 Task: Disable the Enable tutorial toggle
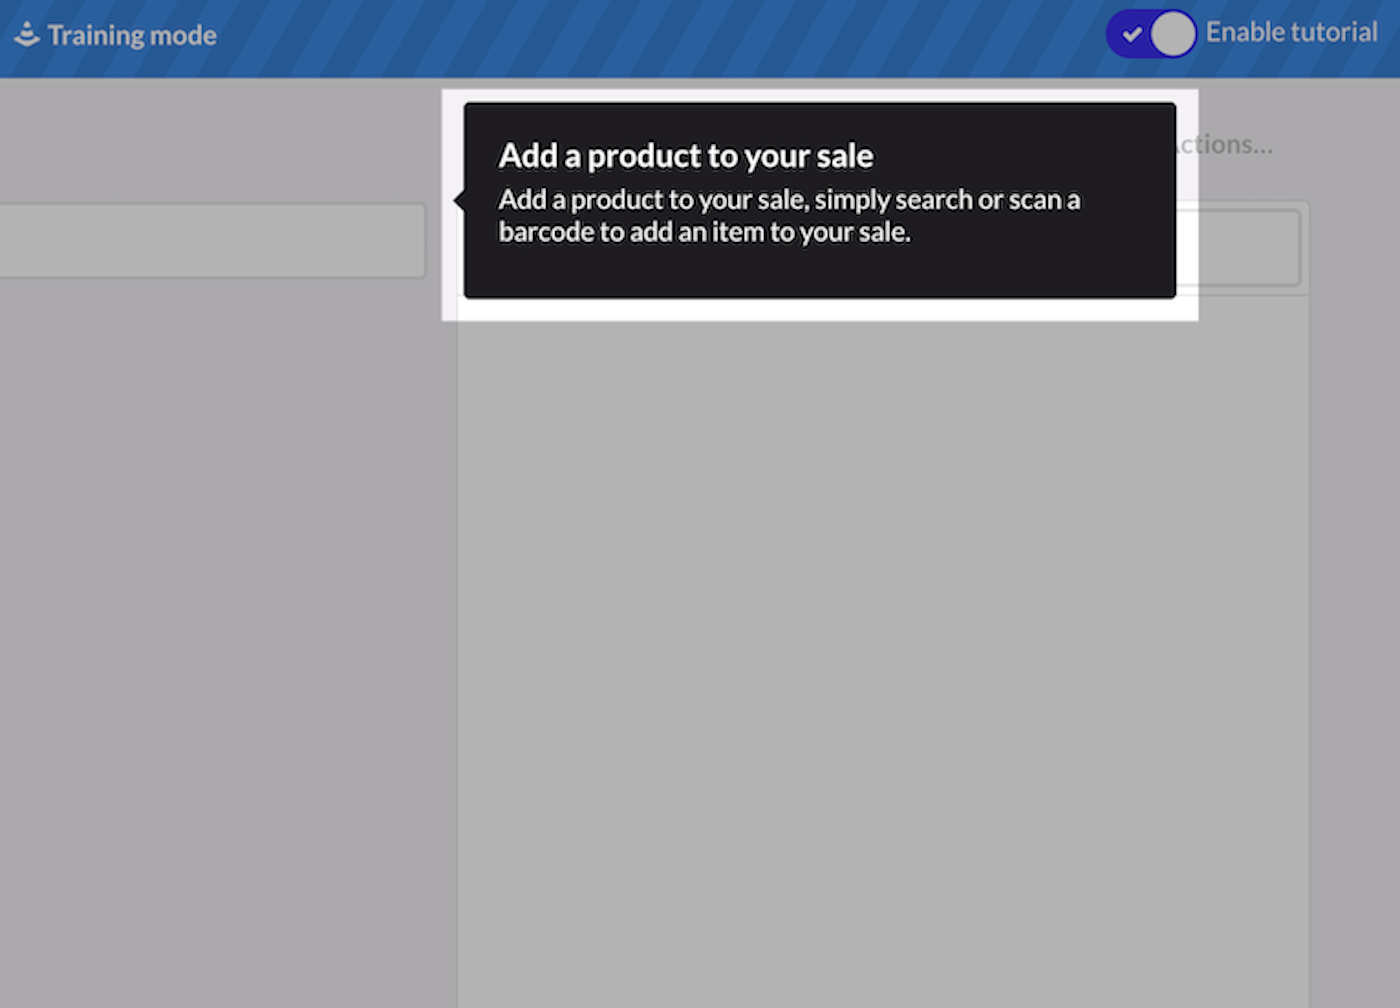point(1150,33)
